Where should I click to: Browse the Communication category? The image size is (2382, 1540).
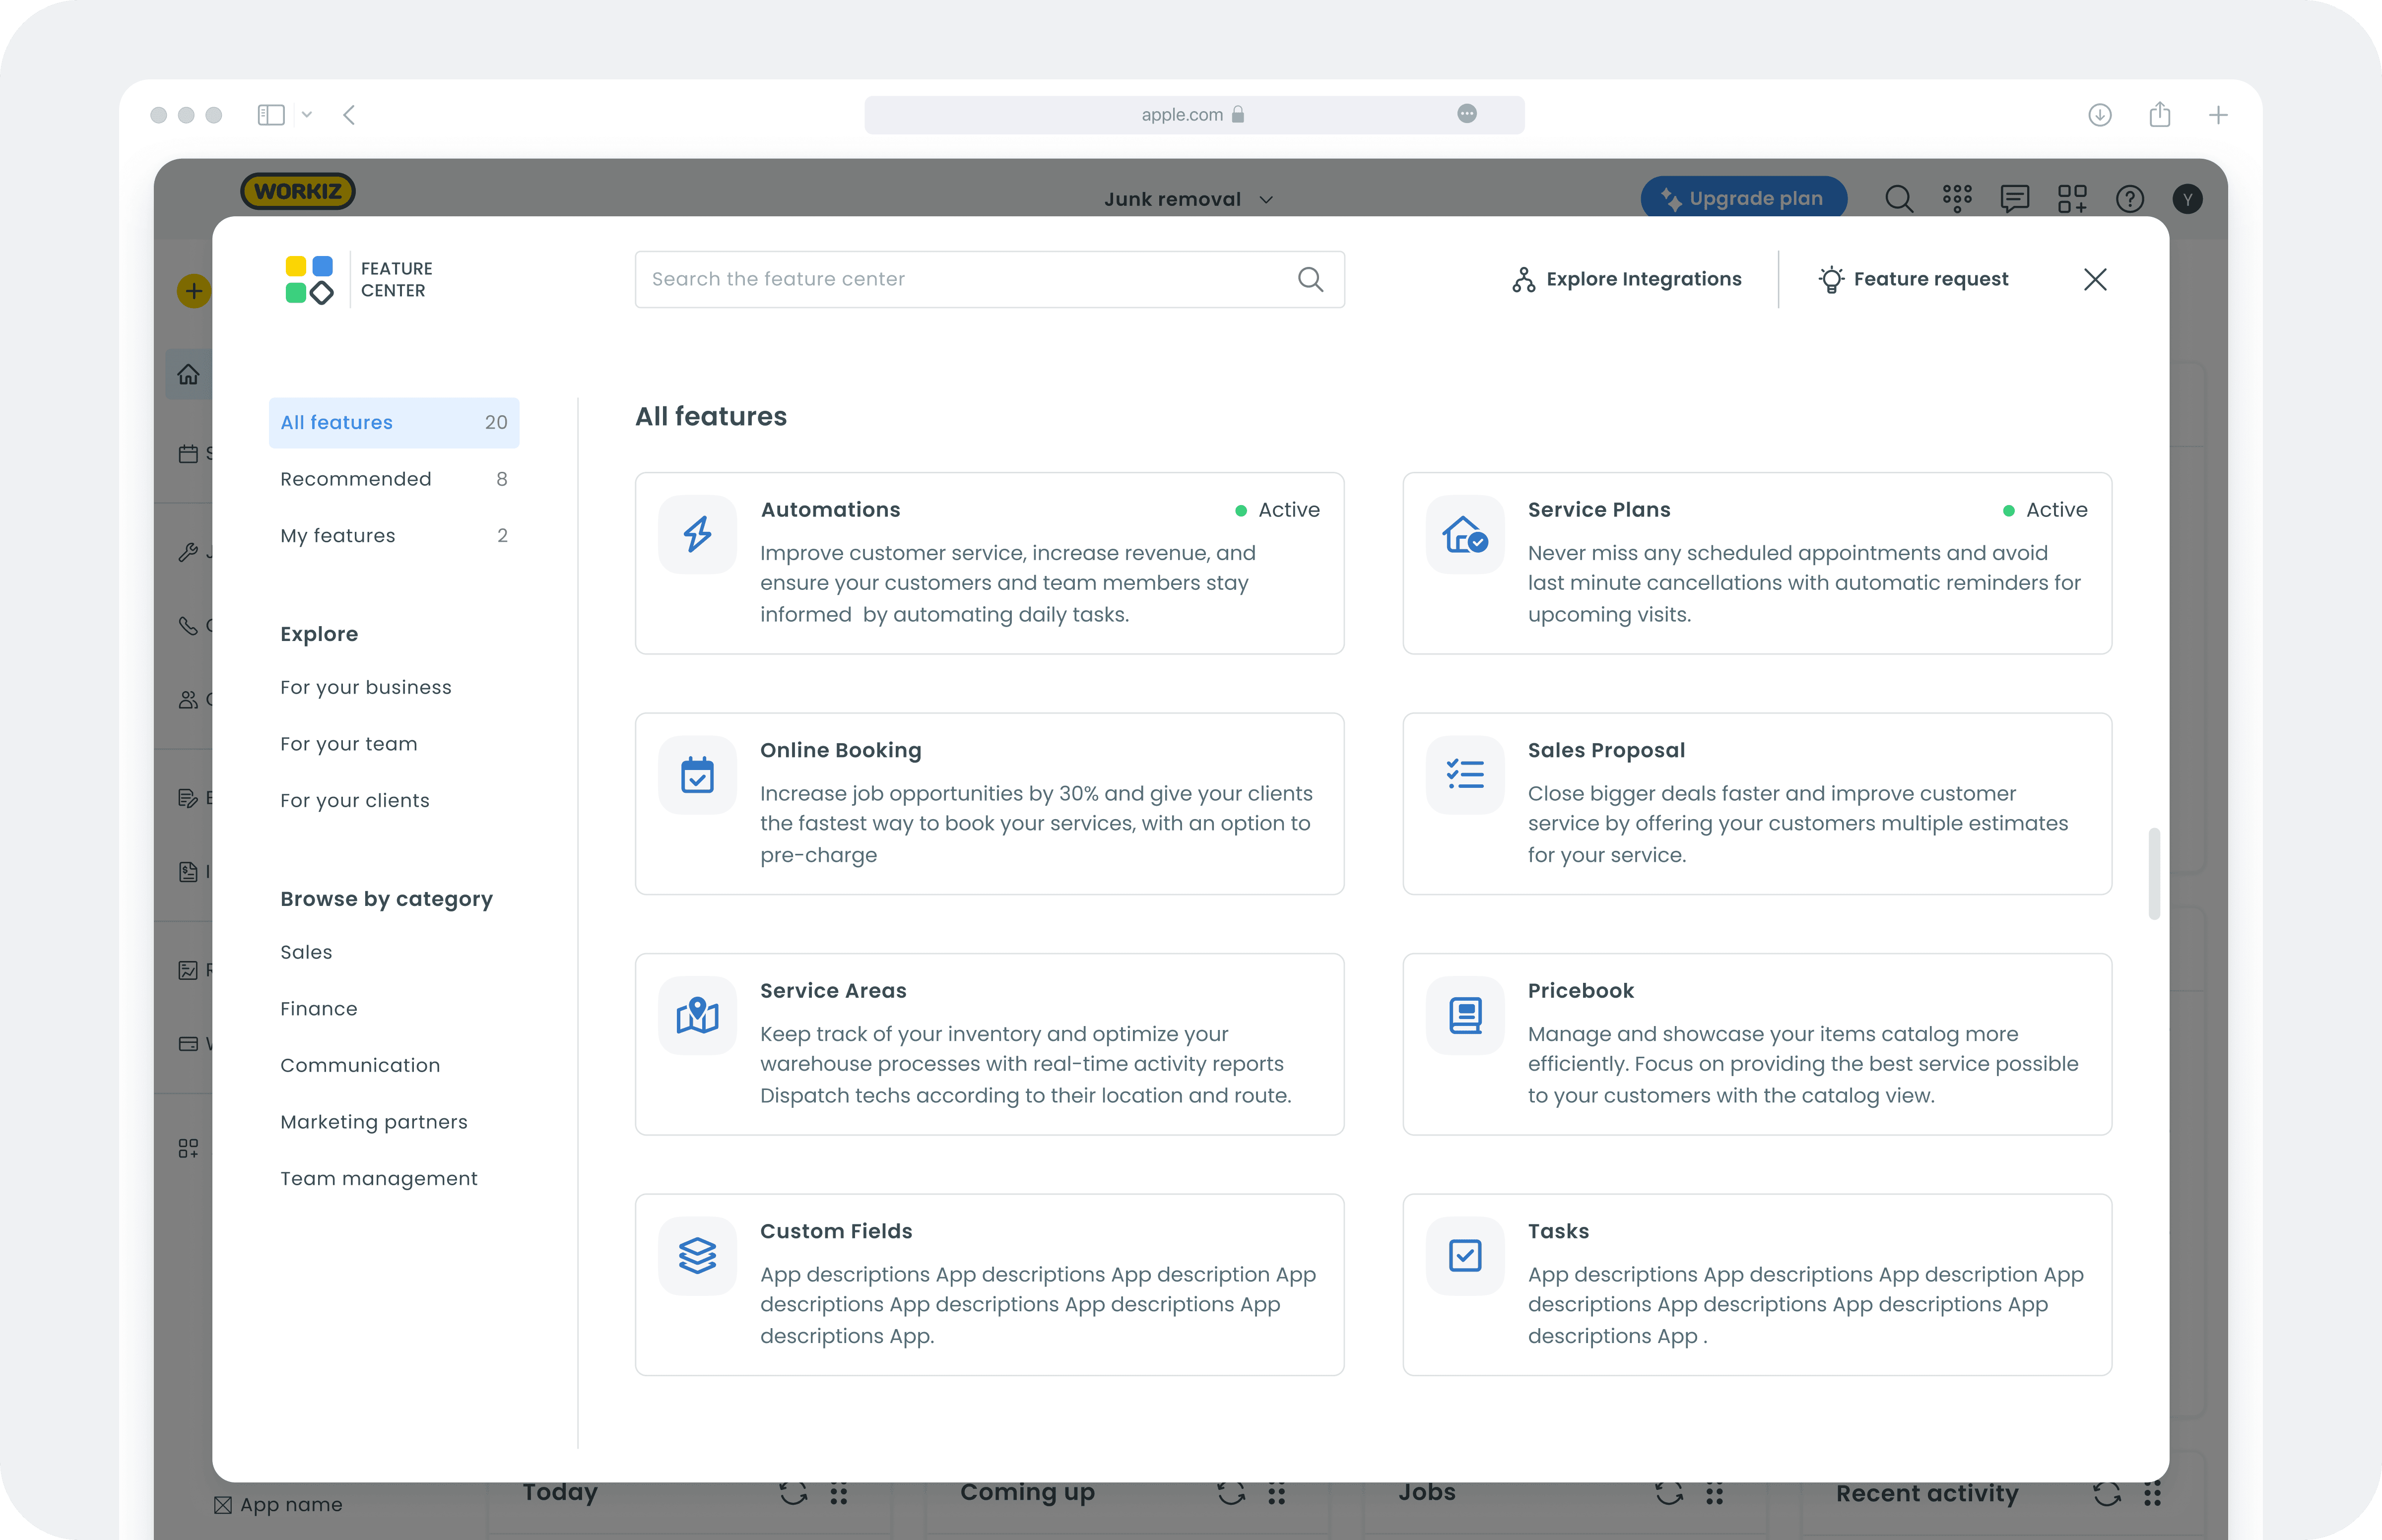click(x=360, y=1065)
